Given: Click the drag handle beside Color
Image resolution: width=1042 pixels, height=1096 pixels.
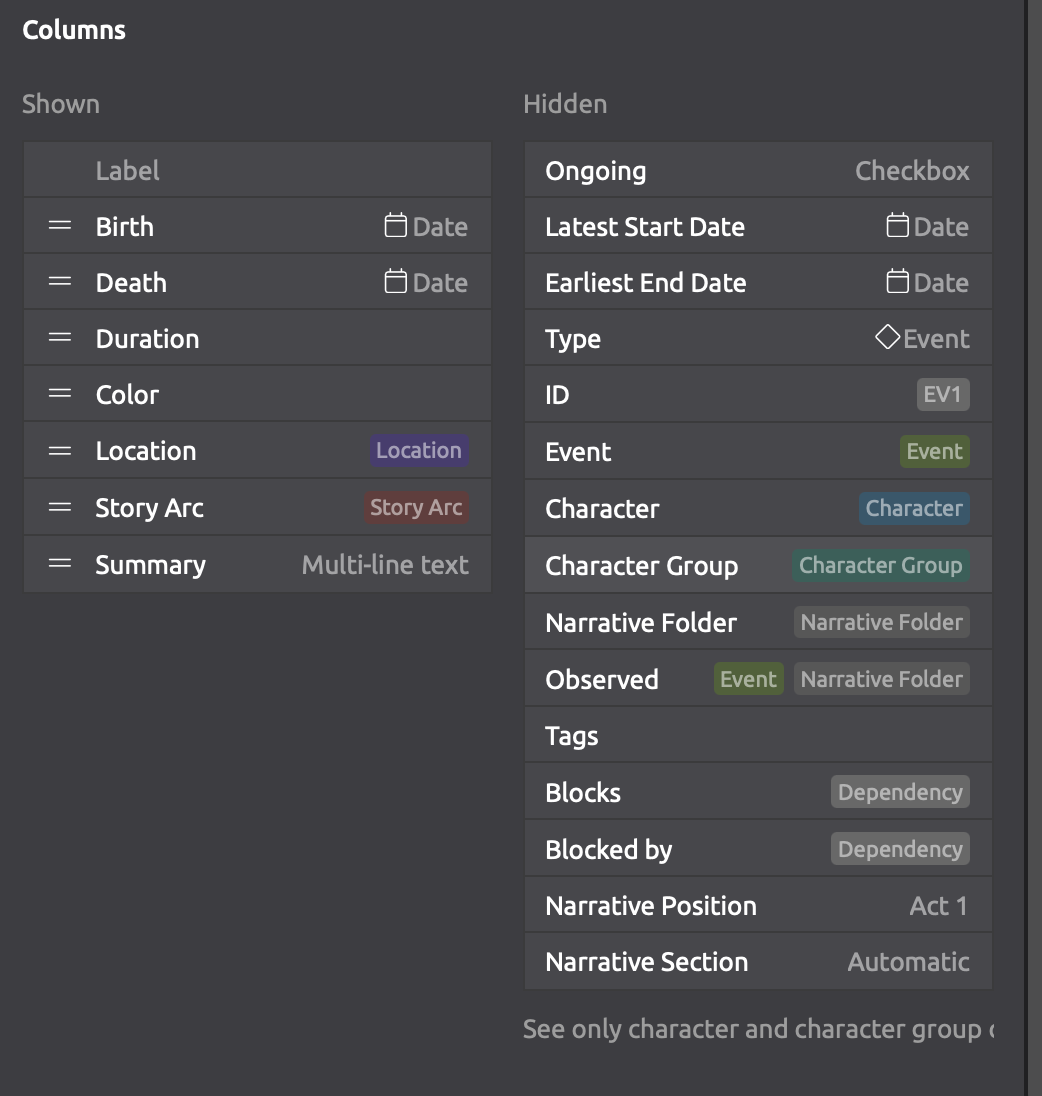Looking at the screenshot, I should pyautogui.click(x=60, y=394).
